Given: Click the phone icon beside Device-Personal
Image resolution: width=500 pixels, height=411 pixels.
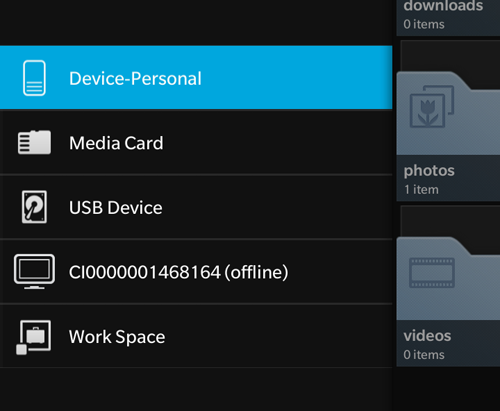Looking at the screenshot, I should [34, 78].
